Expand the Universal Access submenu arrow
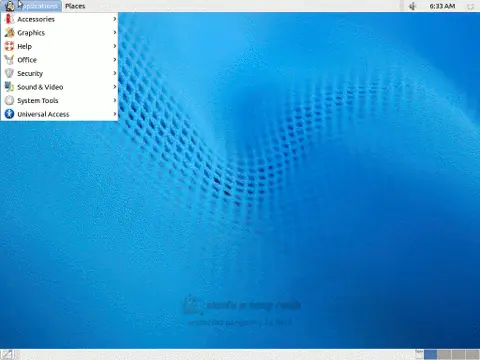480x360 pixels. pyautogui.click(x=114, y=114)
